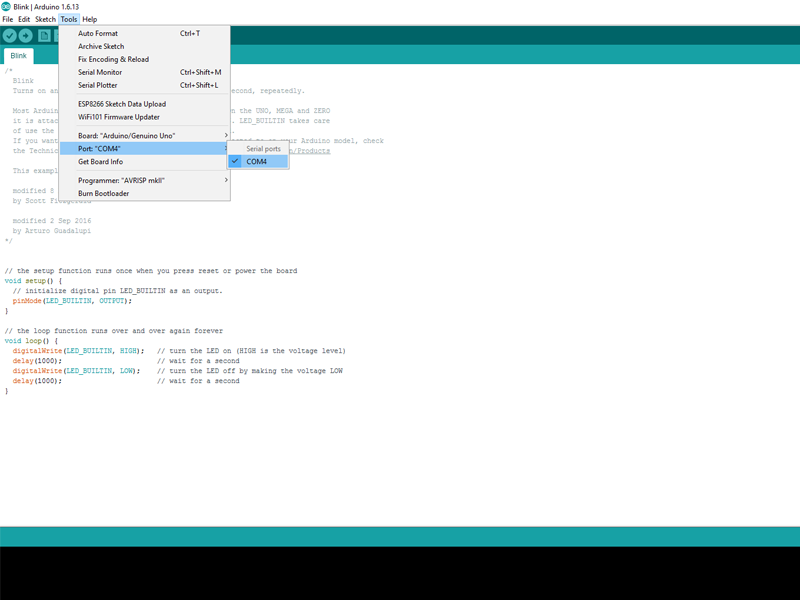
Task: Toggle the checked COM4 serial port
Action: coord(258,162)
